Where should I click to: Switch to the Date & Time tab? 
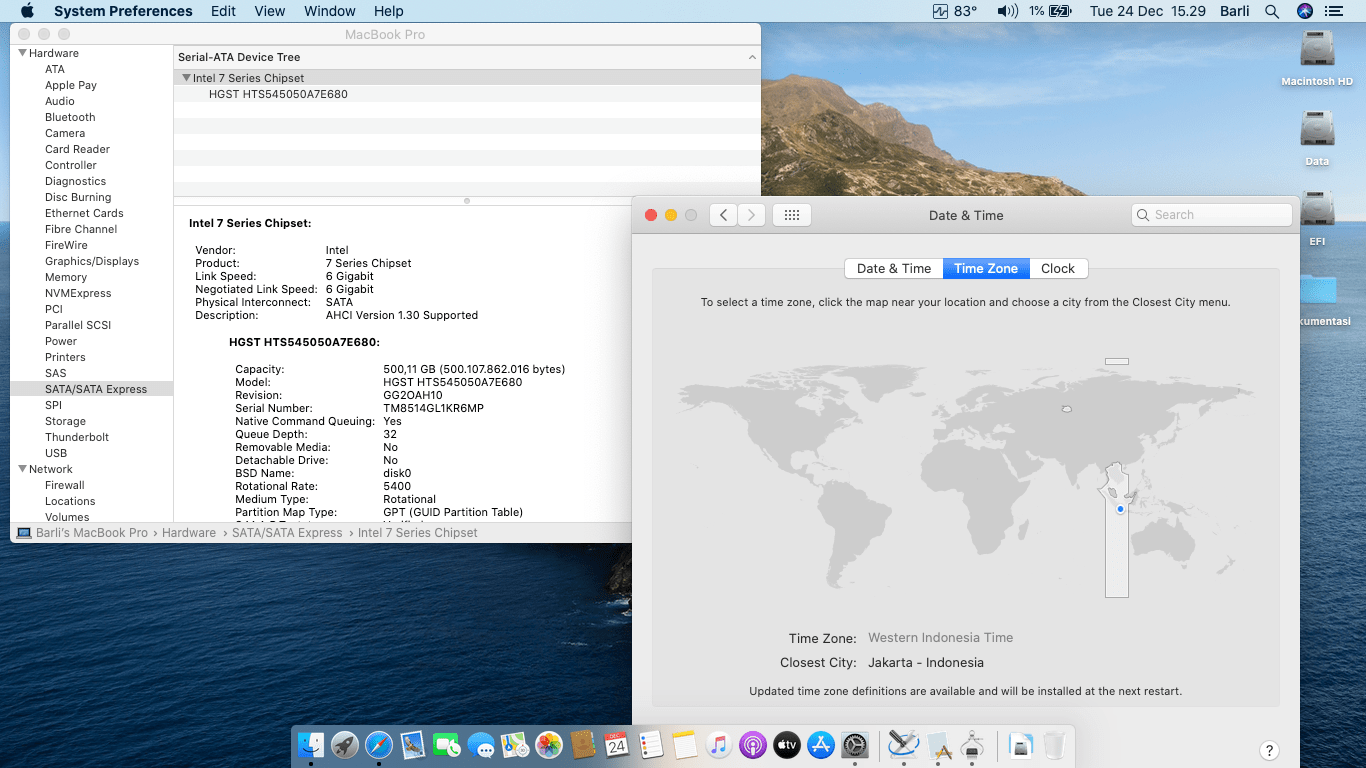coord(893,268)
